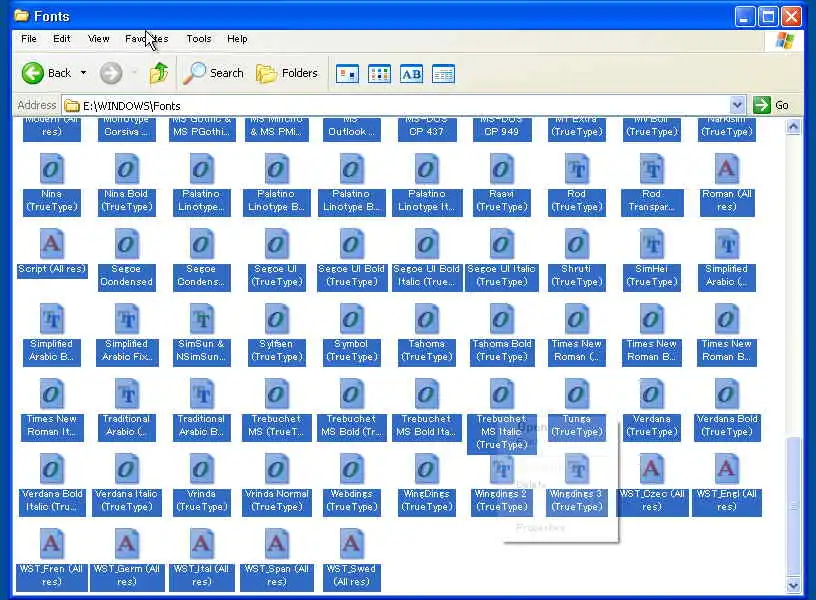Select the WST_Fren font icon

click(x=52, y=544)
